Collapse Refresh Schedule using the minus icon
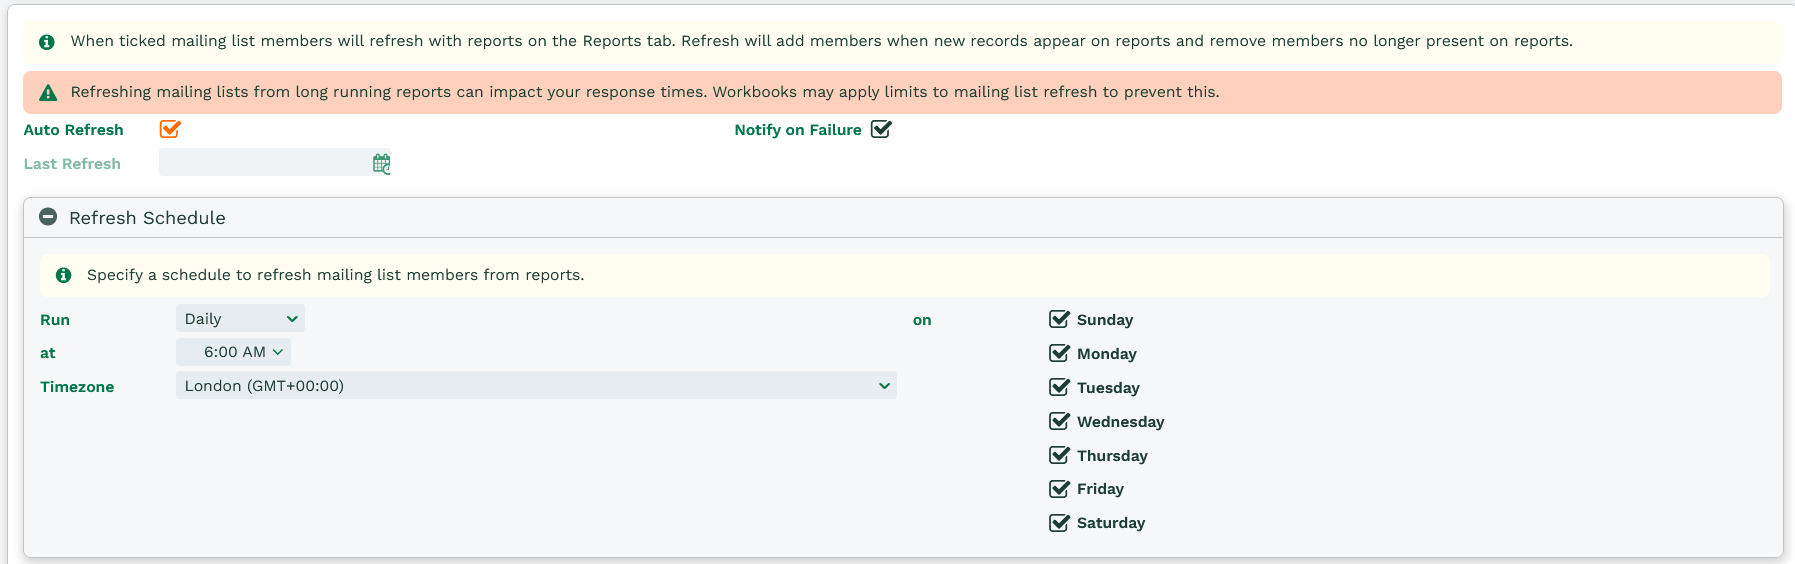Screen dimensions: 1795x564 48,217
